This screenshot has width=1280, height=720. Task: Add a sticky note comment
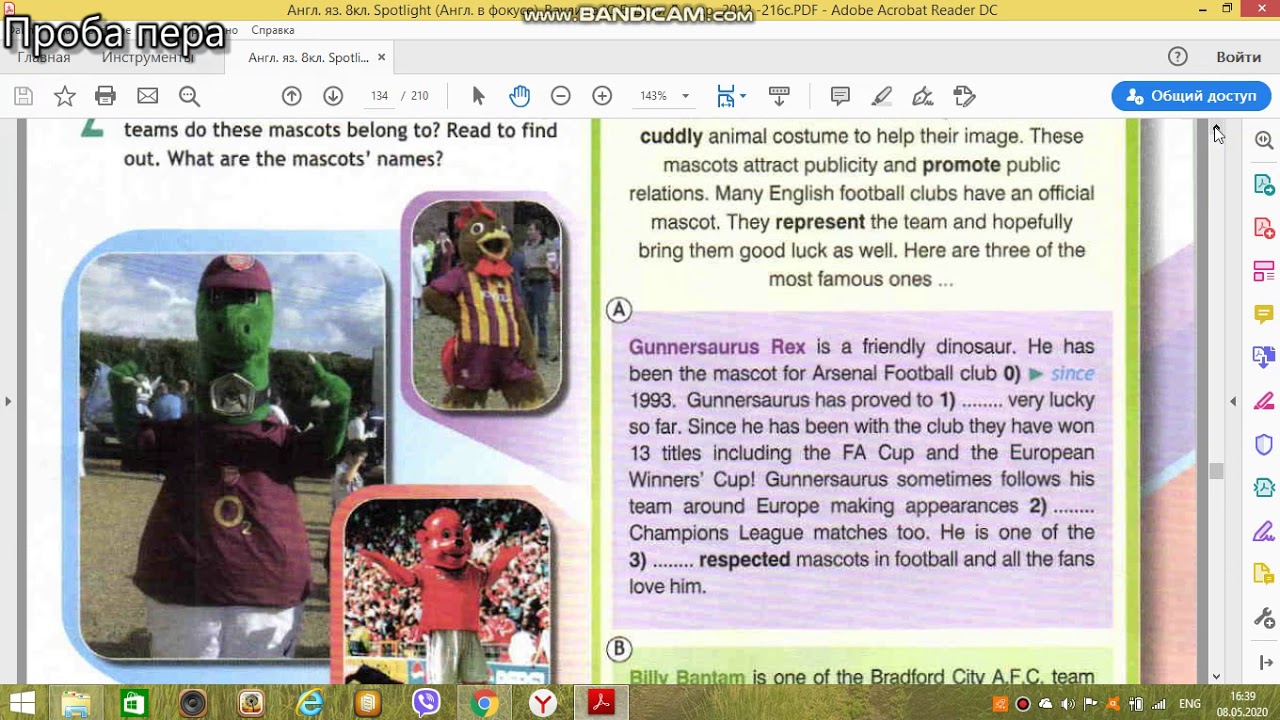(840, 96)
